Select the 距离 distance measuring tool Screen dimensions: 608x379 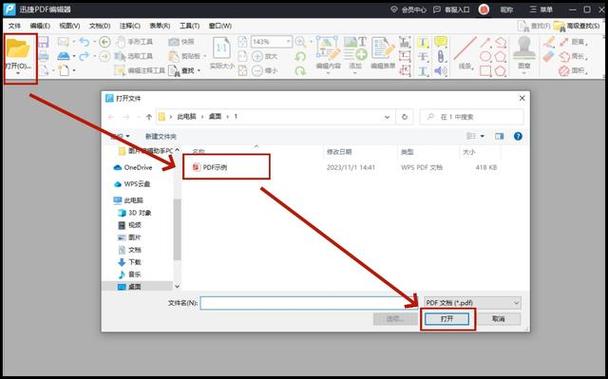coord(573,42)
